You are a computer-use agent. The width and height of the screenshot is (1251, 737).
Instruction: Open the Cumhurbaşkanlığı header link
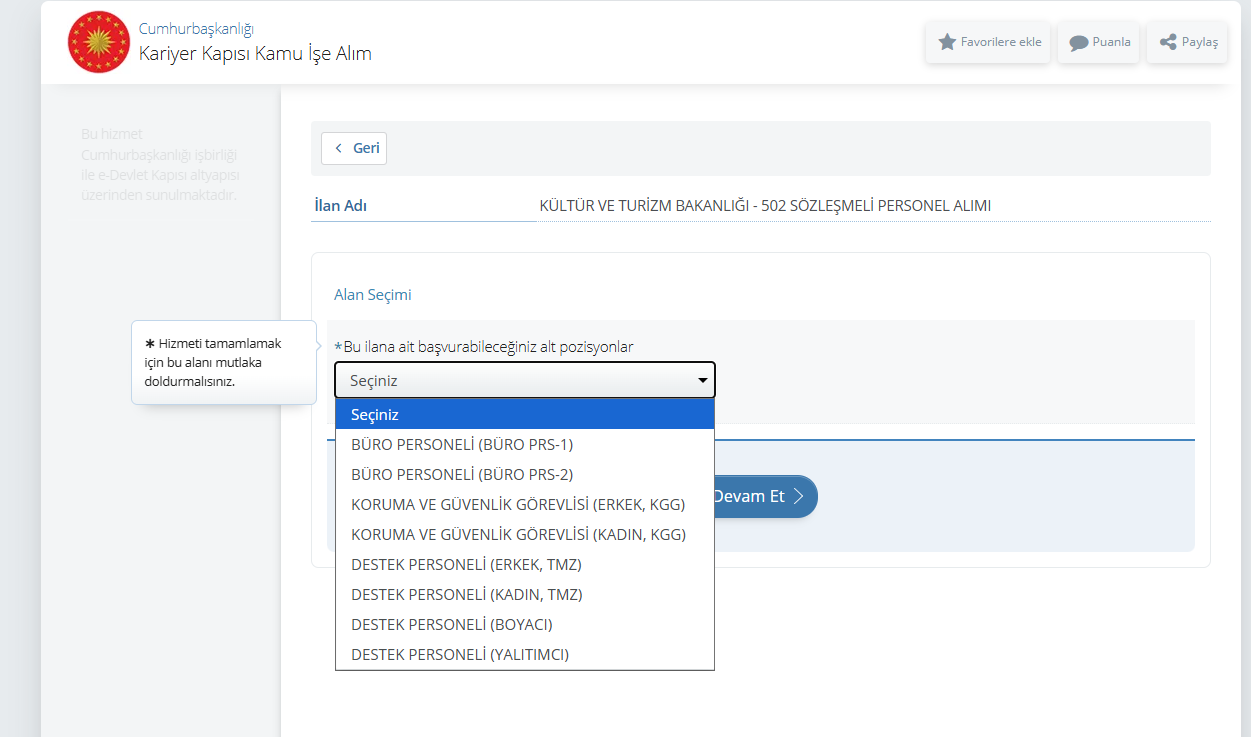tap(196, 28)
